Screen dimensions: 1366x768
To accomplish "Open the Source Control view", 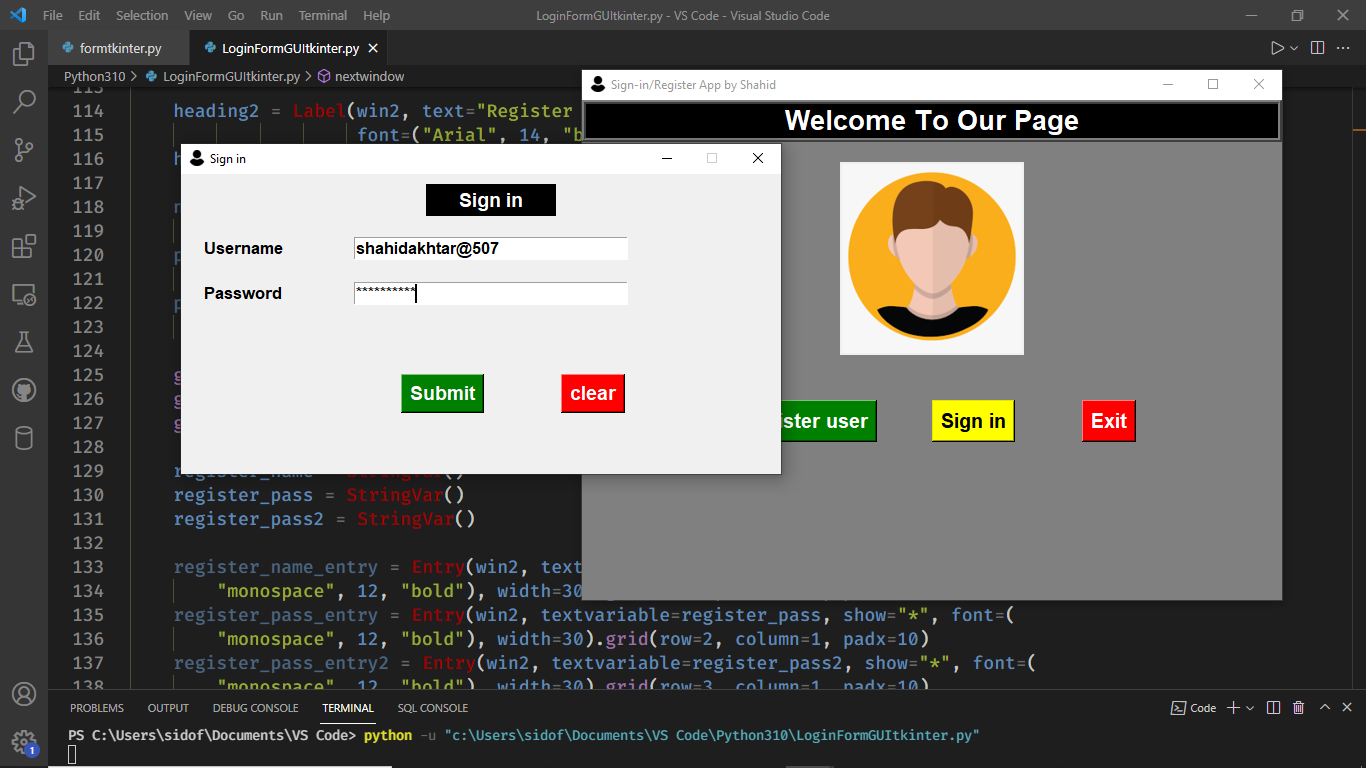I will coord(24,149).
